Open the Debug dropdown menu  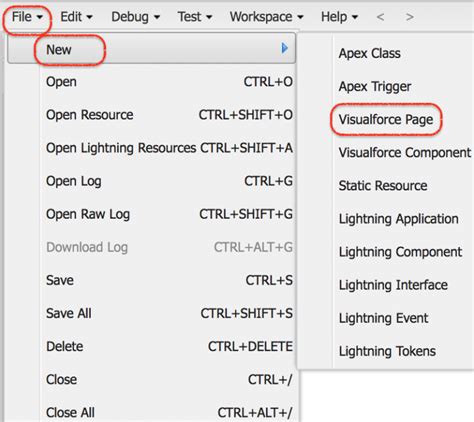(136, 17)
